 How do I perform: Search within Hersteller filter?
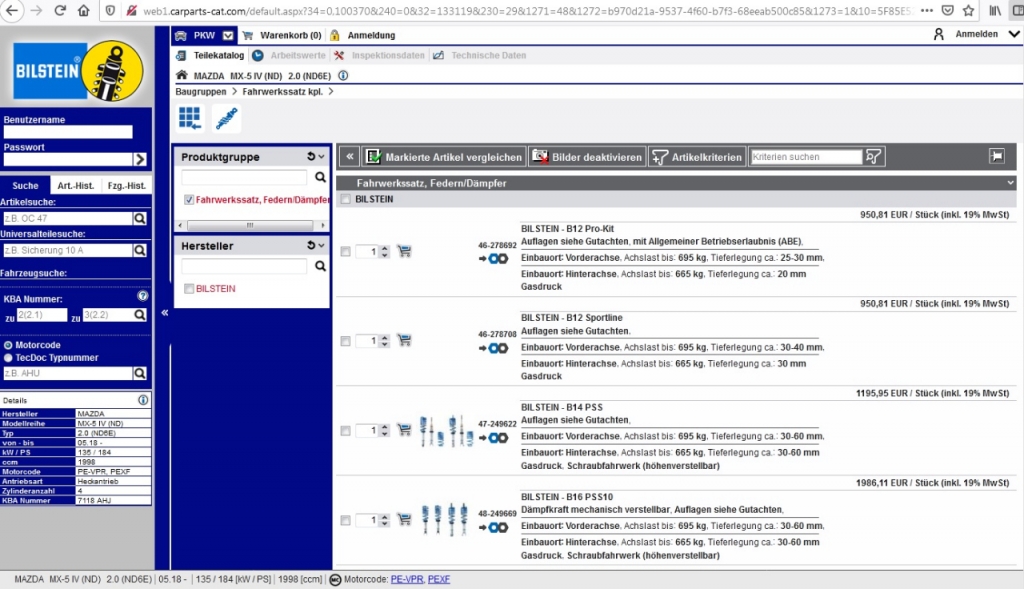point(320,266)
